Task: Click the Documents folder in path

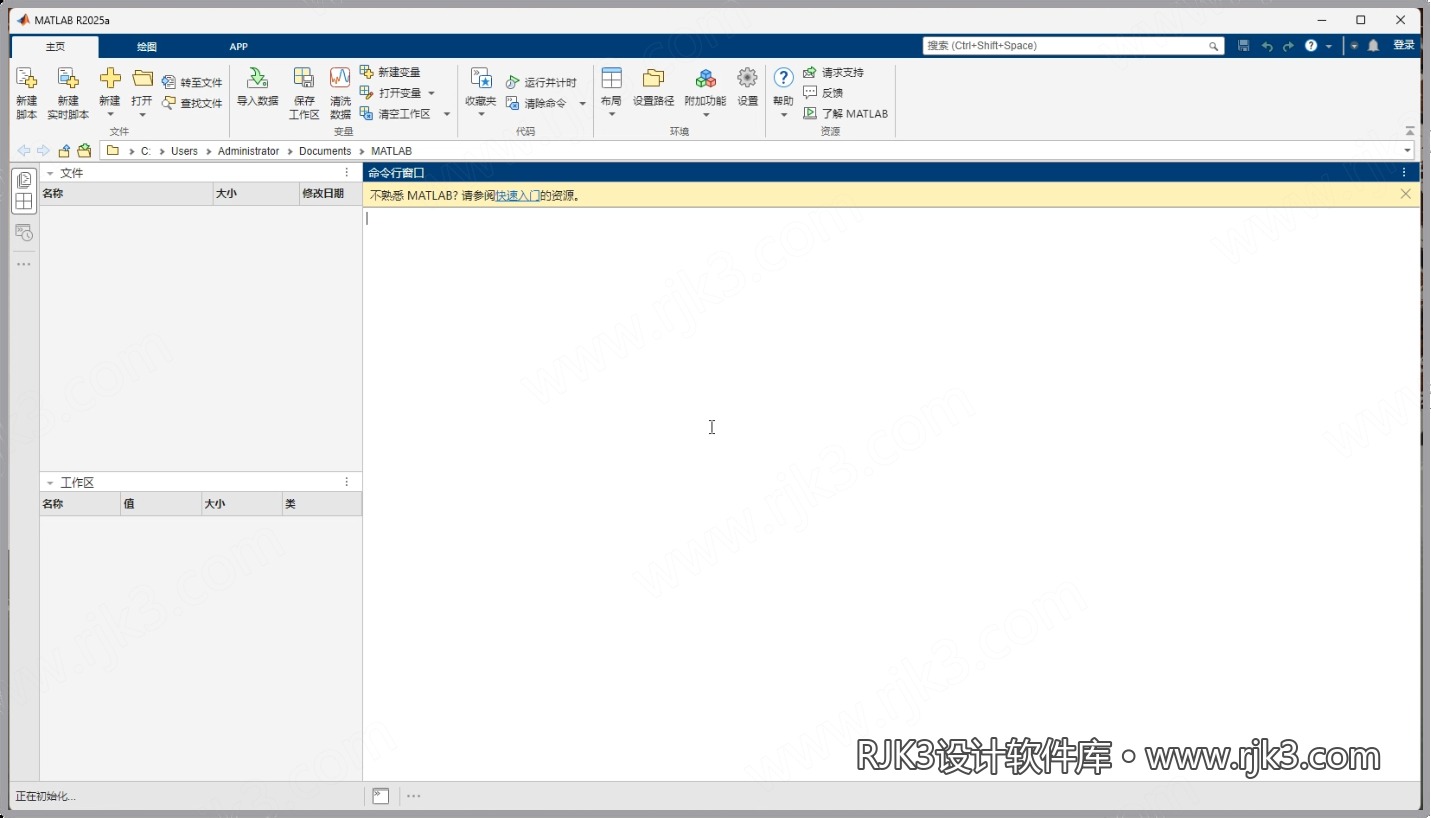Action: point(325,151)
